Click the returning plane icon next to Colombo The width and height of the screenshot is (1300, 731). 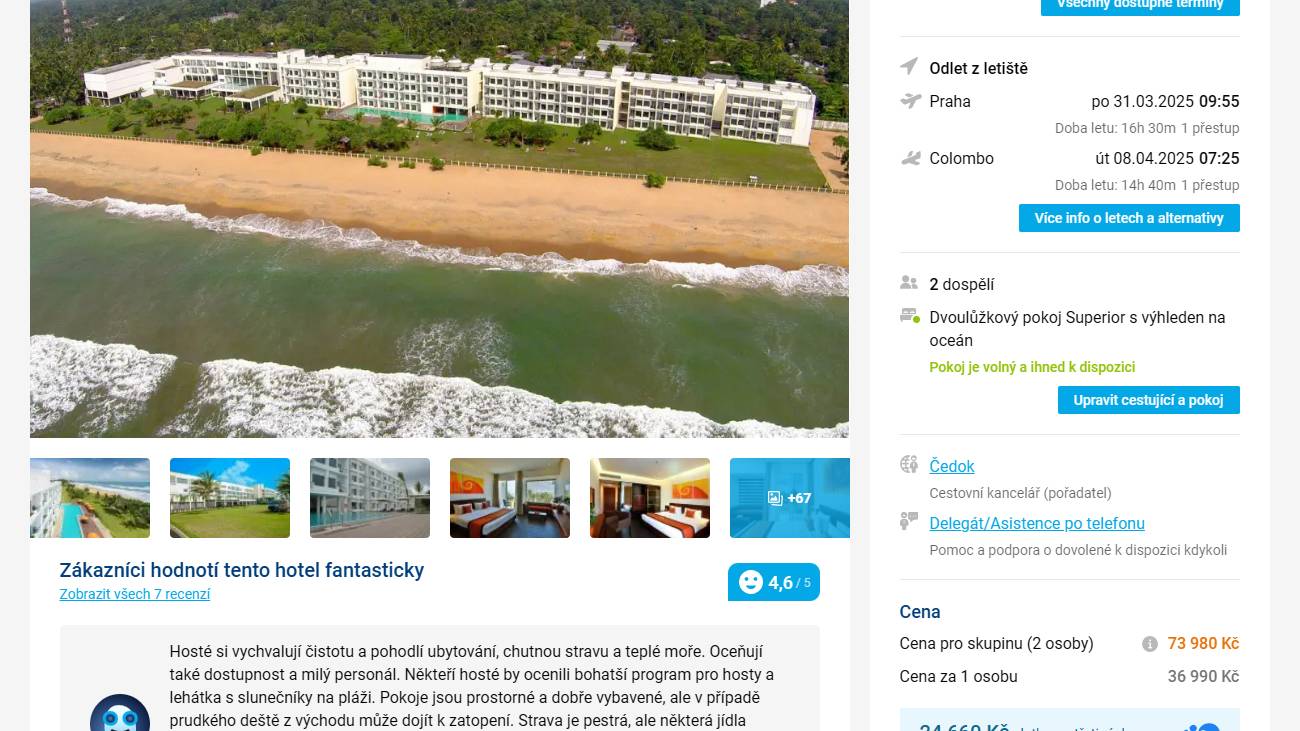910,158
